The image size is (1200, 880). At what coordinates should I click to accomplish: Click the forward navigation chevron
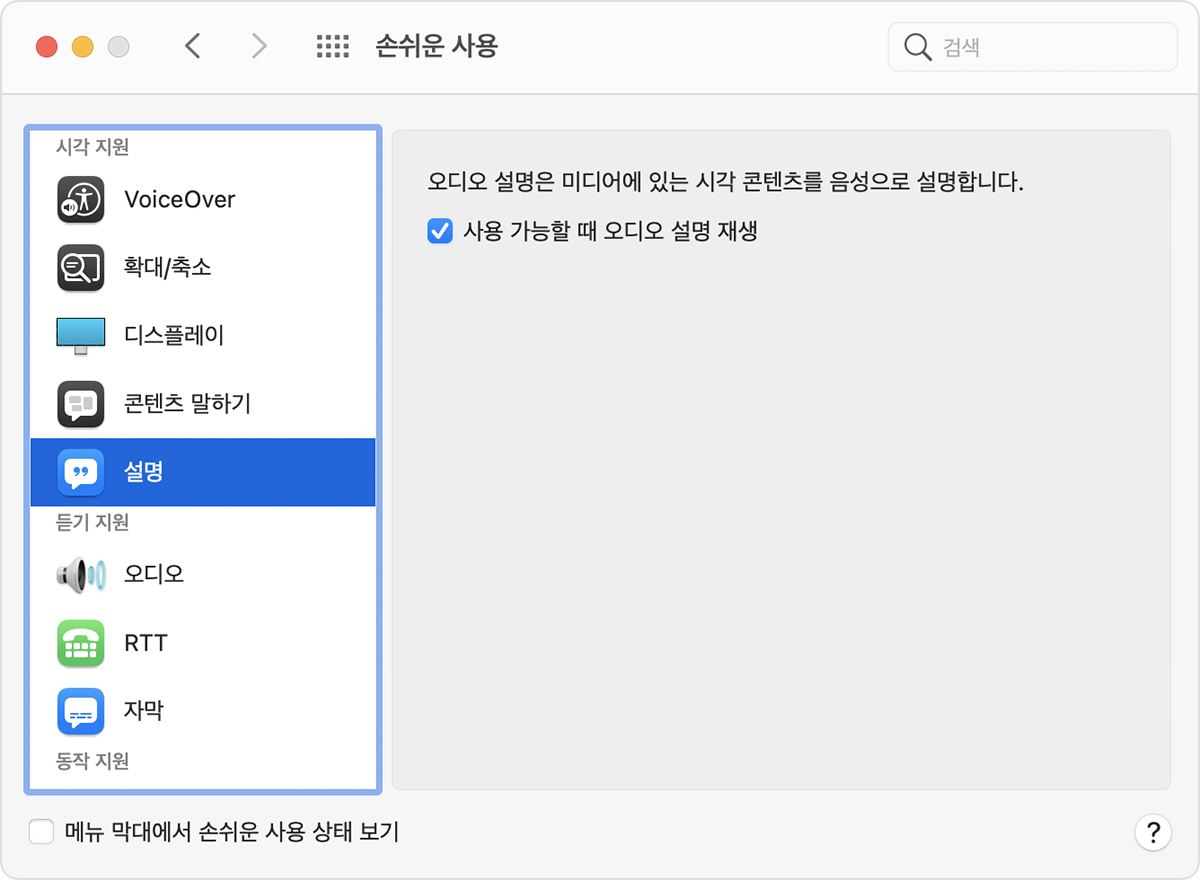pyautogui.click(x=258, y=46)
